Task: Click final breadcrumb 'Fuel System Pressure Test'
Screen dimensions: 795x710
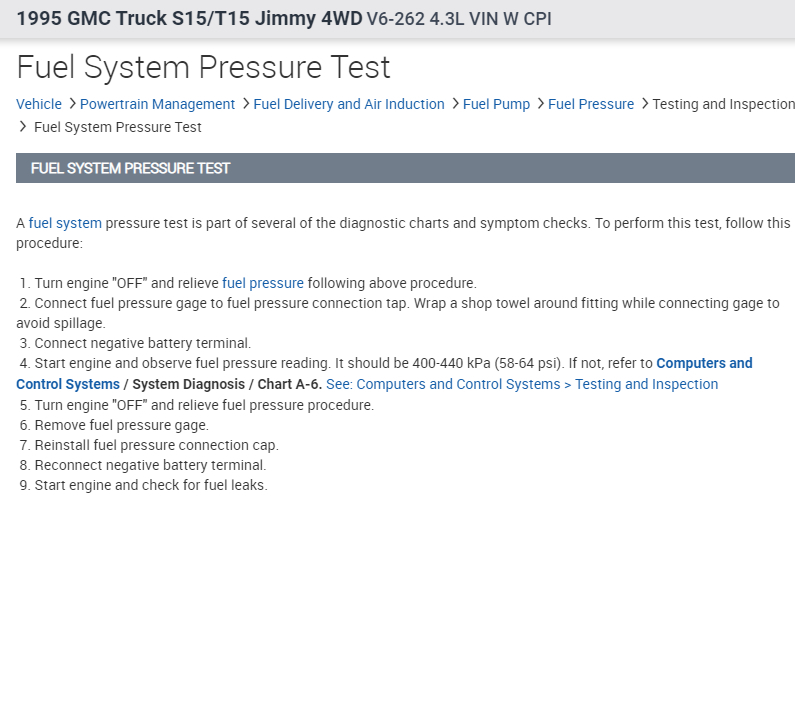Action: coord(118,127)
